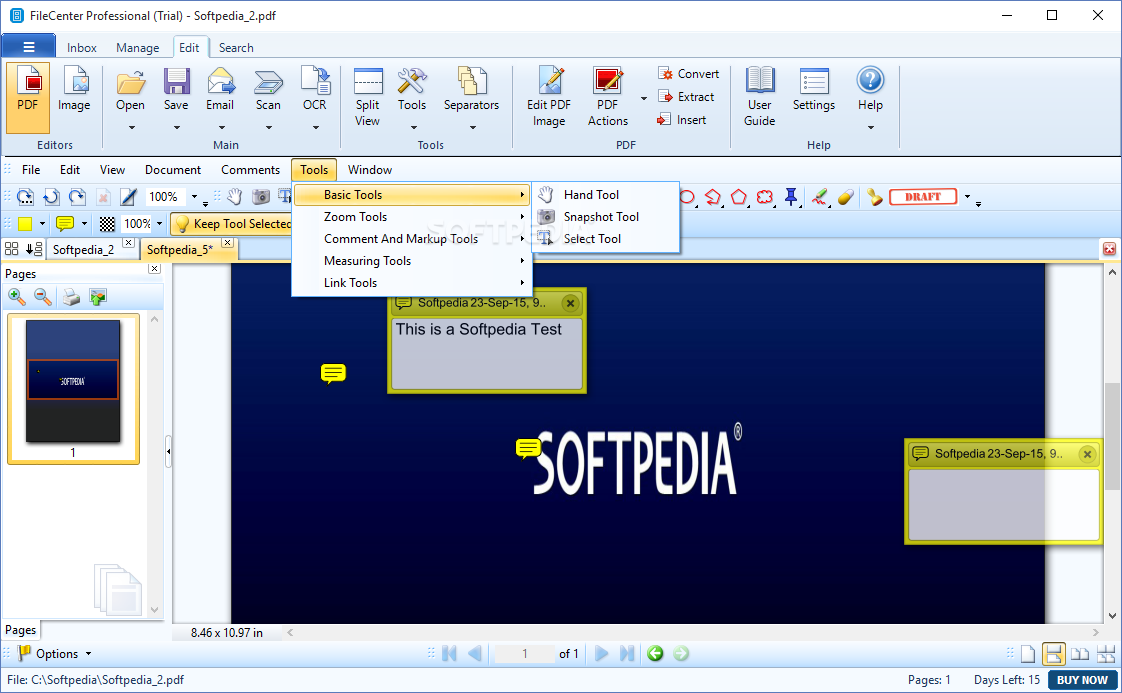Click the yellow fill color swatch
The height and width of the screenshot is (693, 1122).
(25, 224)
